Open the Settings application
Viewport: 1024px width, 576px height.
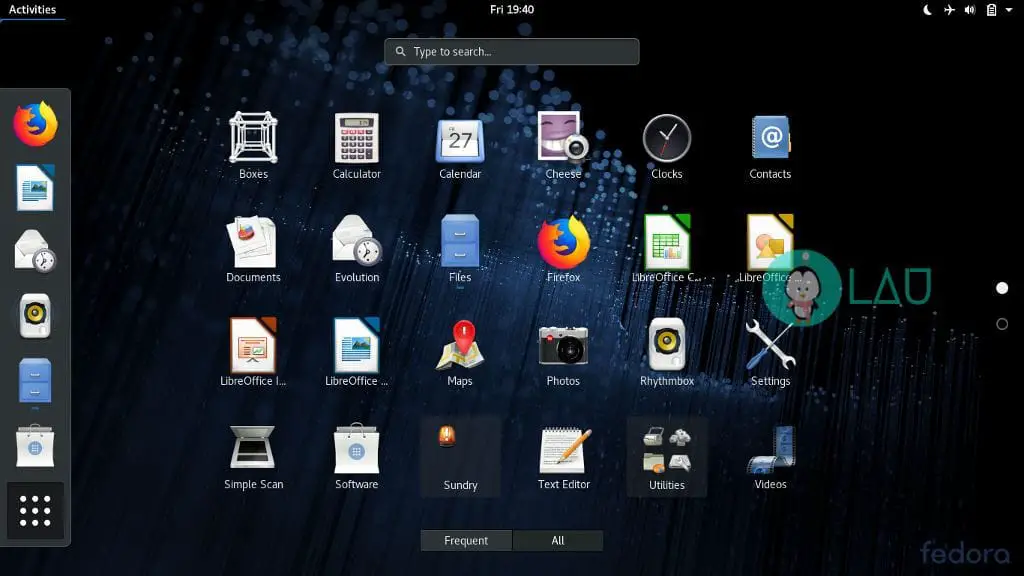pyautogui.click(x=770, y=352)
